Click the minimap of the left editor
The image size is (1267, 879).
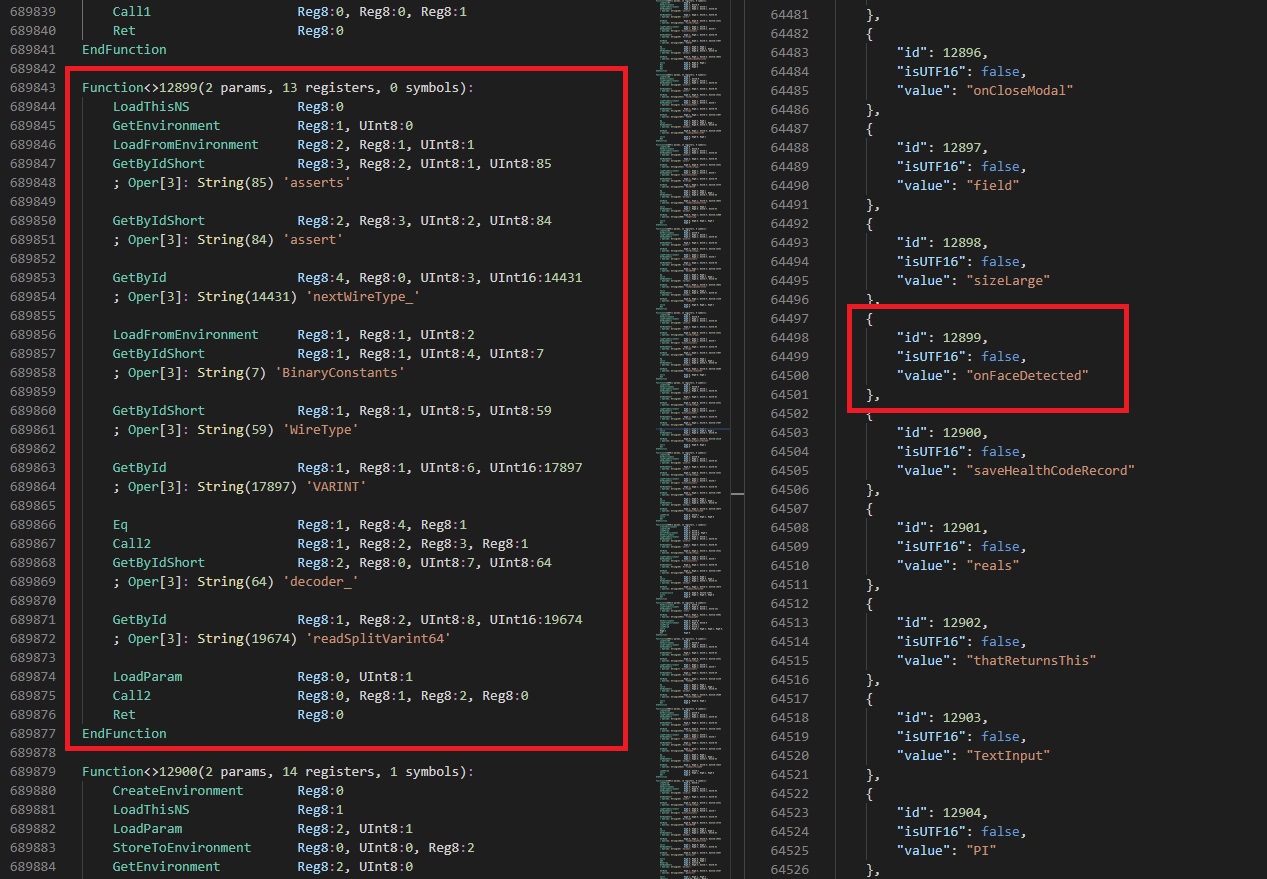[692, 439]
